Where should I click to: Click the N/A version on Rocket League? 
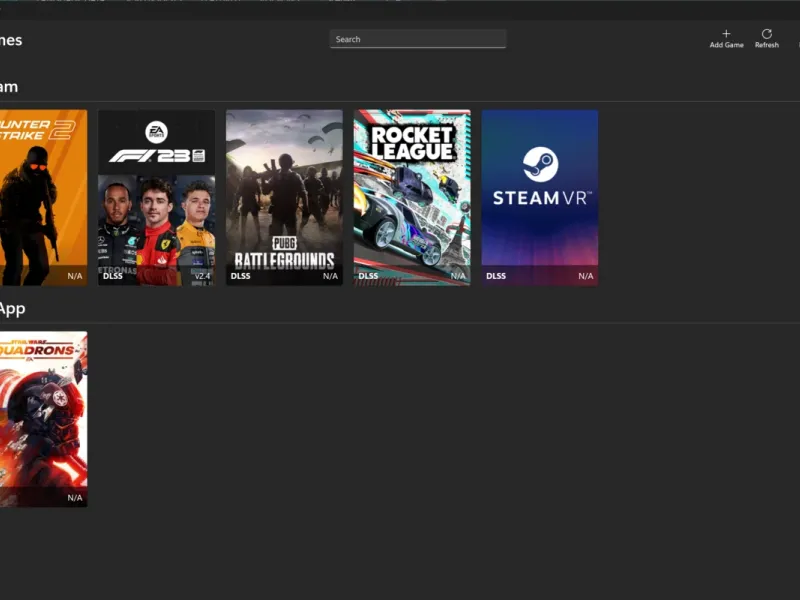point(458,276)
